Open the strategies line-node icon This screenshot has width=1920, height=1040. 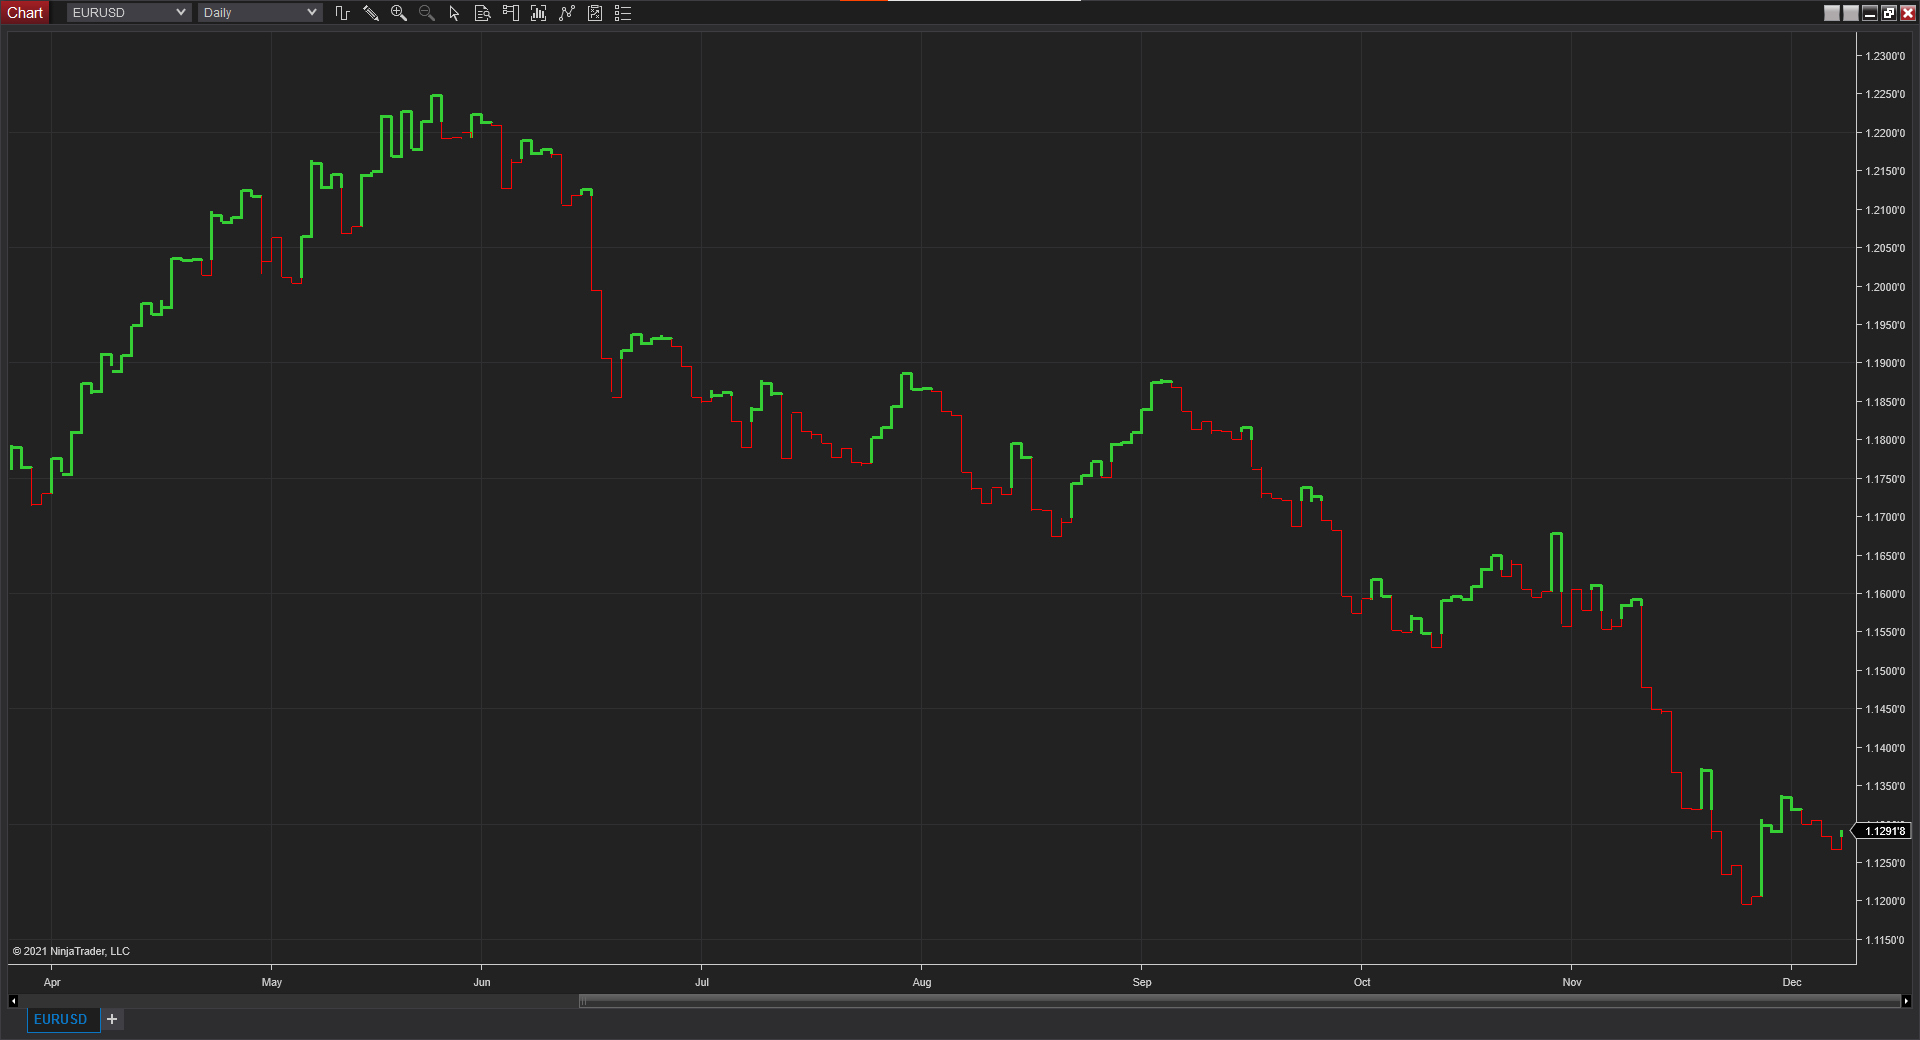(567, 13)
